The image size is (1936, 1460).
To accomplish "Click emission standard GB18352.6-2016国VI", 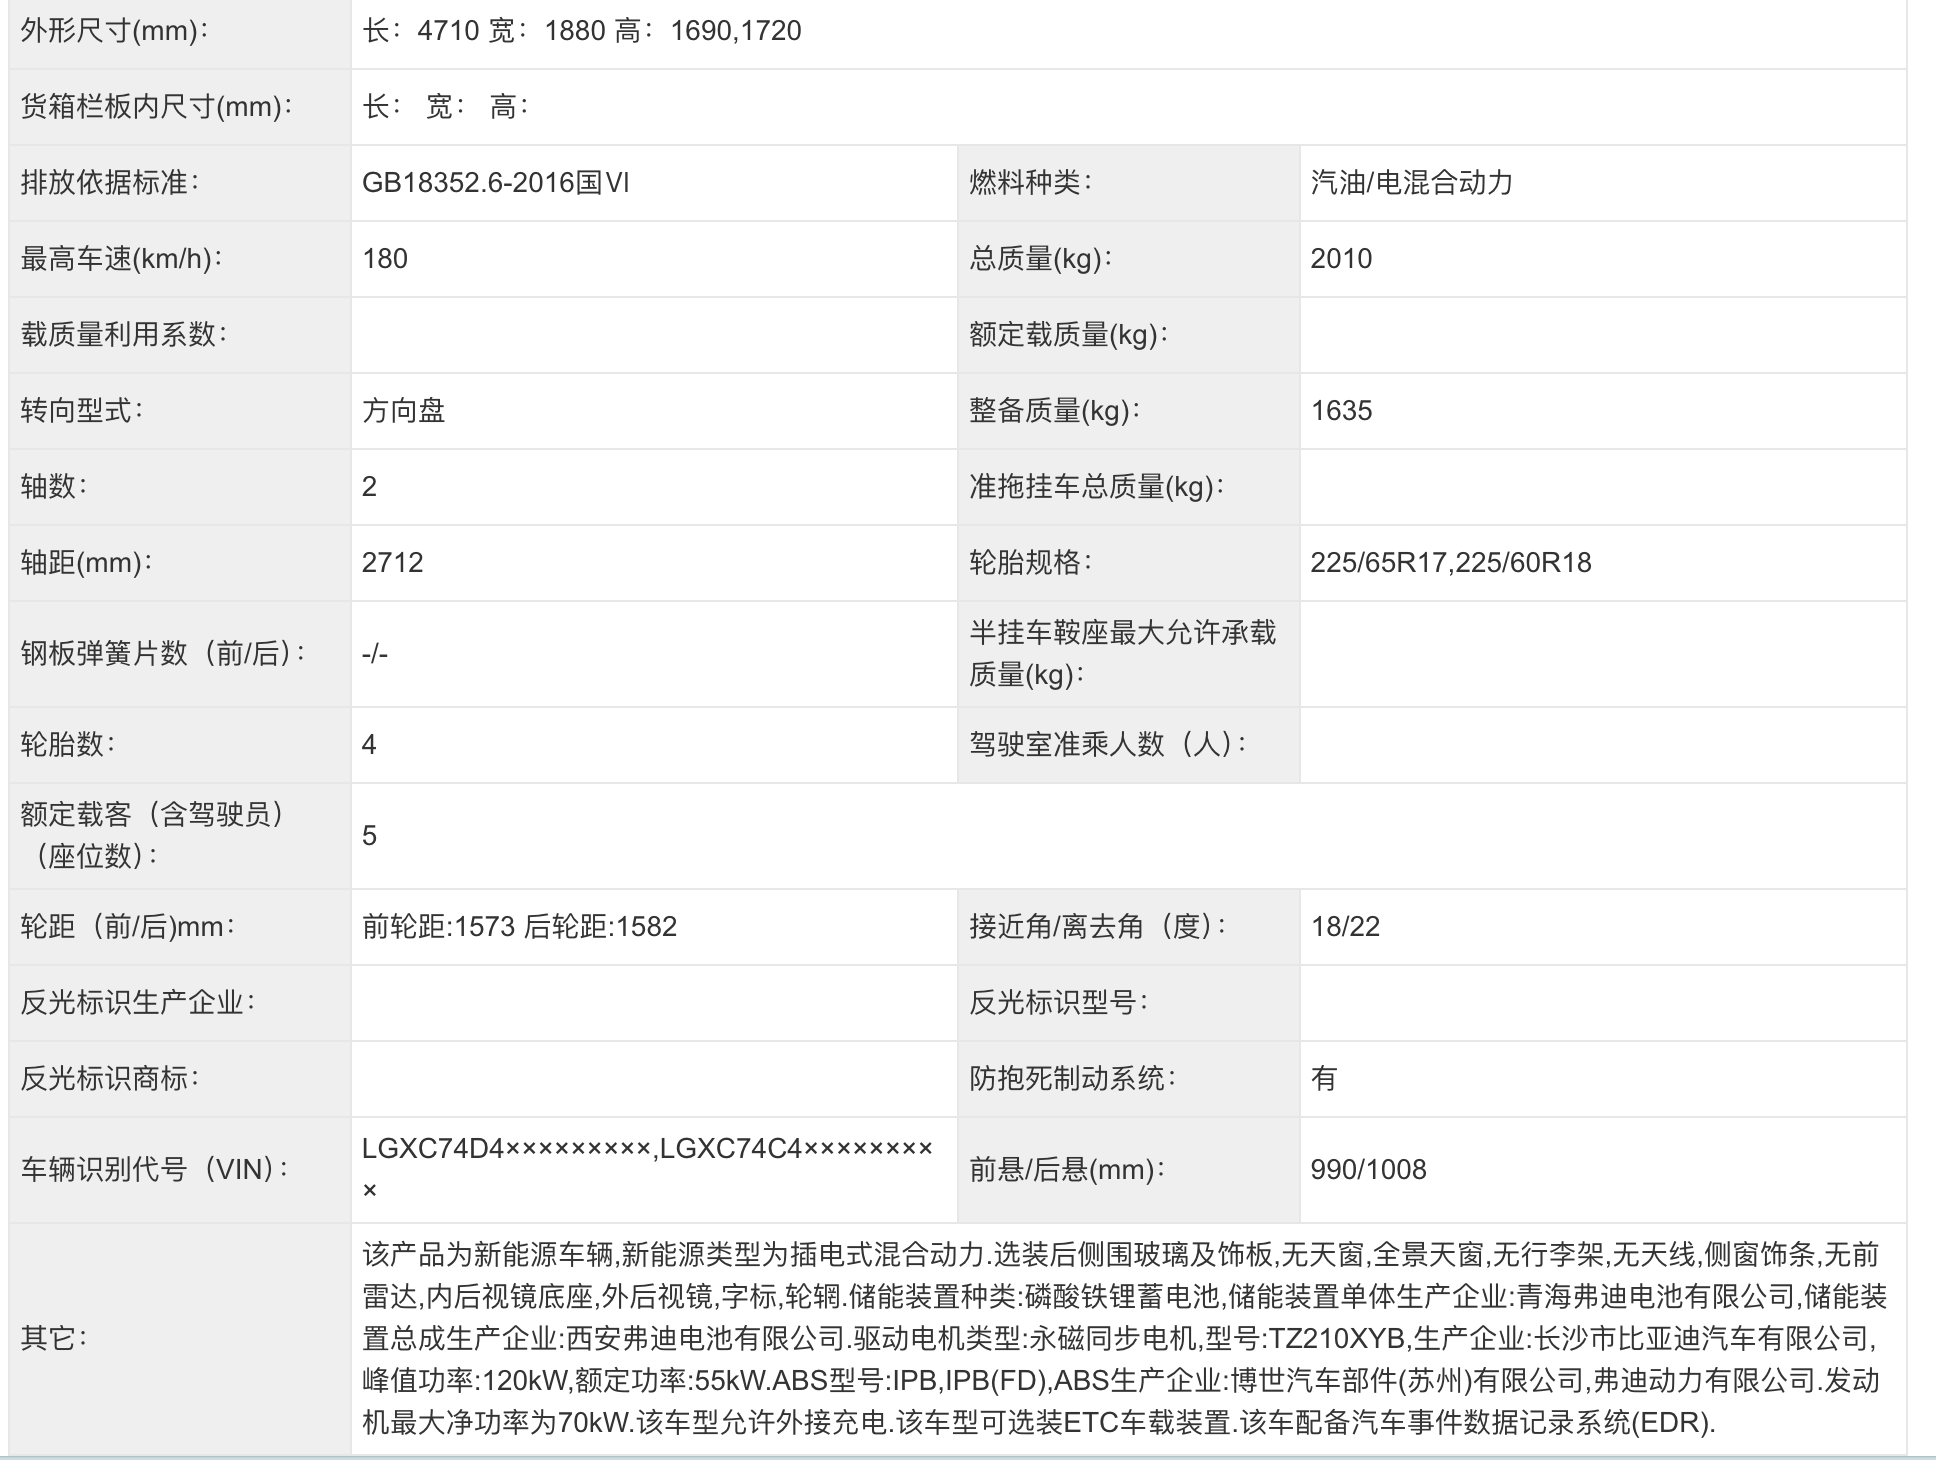I will click(x=496, y=183).
